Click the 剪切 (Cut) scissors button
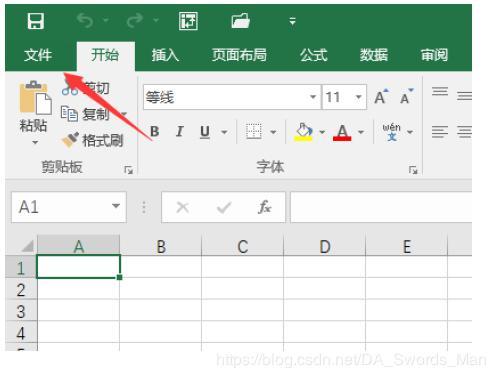Image resolution: width=495 pixels, height=378 pixels. 86,89
